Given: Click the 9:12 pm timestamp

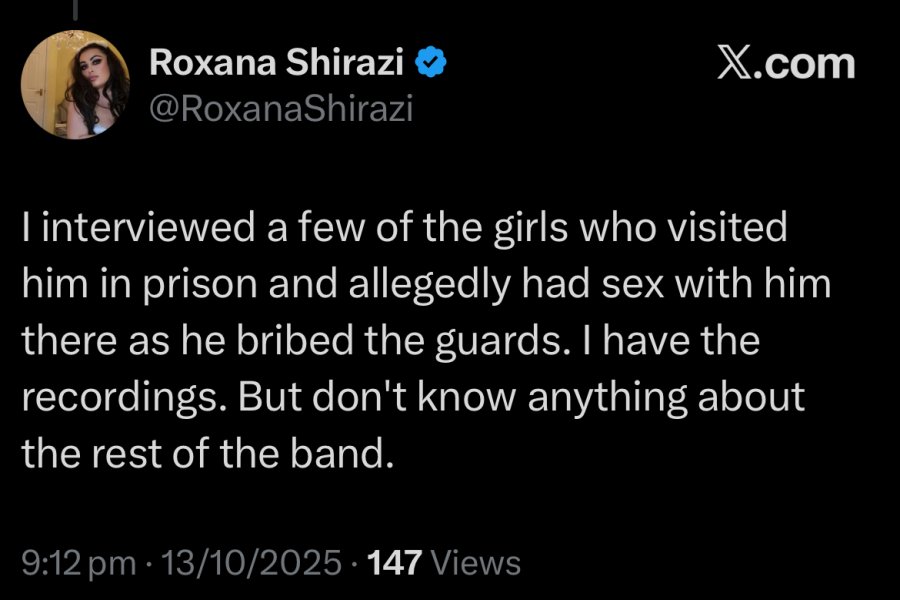Looking at the screenshot, I should coord(79,563).
